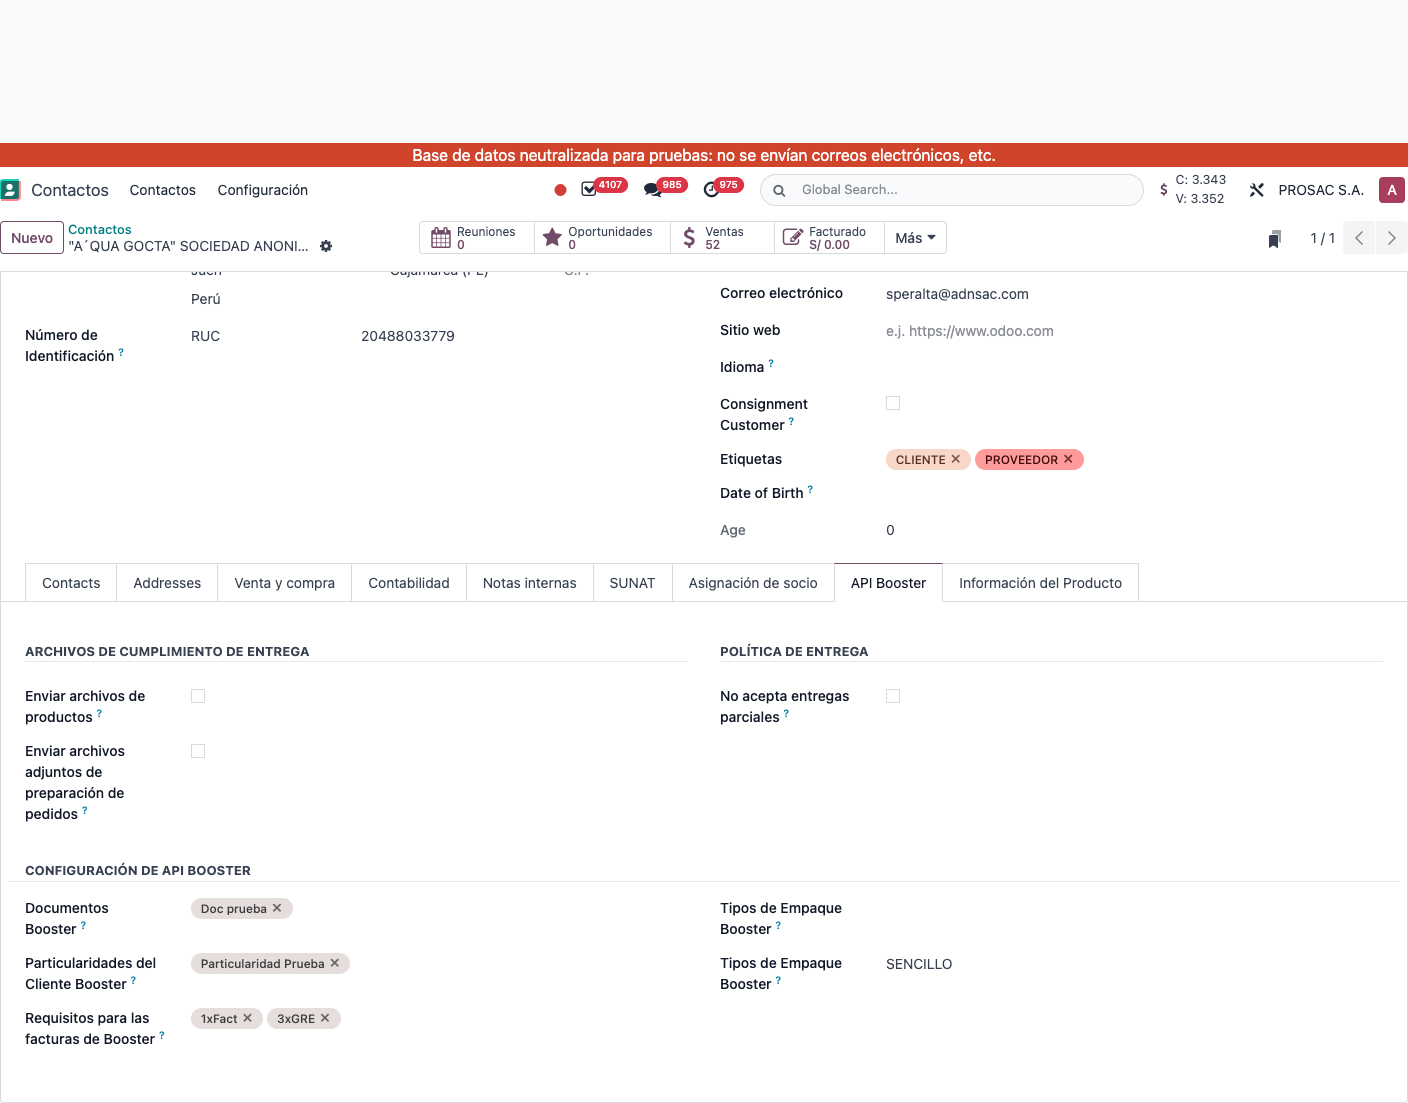Go to next record arrow
Screen dimensions: 1408x1103
(x=1391, y=238)
